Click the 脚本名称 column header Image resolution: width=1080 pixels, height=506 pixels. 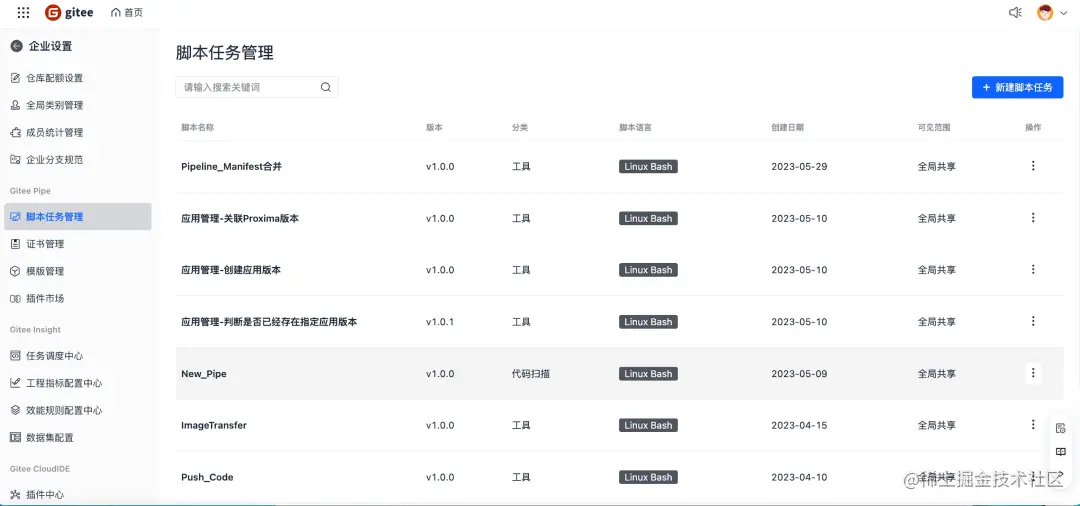coord(197,127)
